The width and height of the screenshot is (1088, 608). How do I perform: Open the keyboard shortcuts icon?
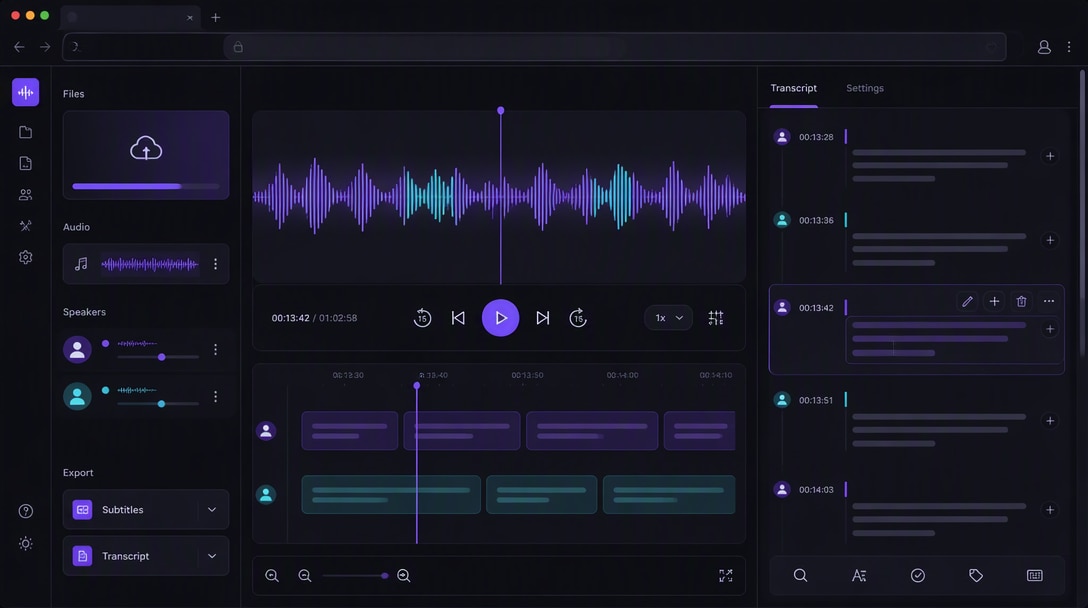click(1035, 575)
